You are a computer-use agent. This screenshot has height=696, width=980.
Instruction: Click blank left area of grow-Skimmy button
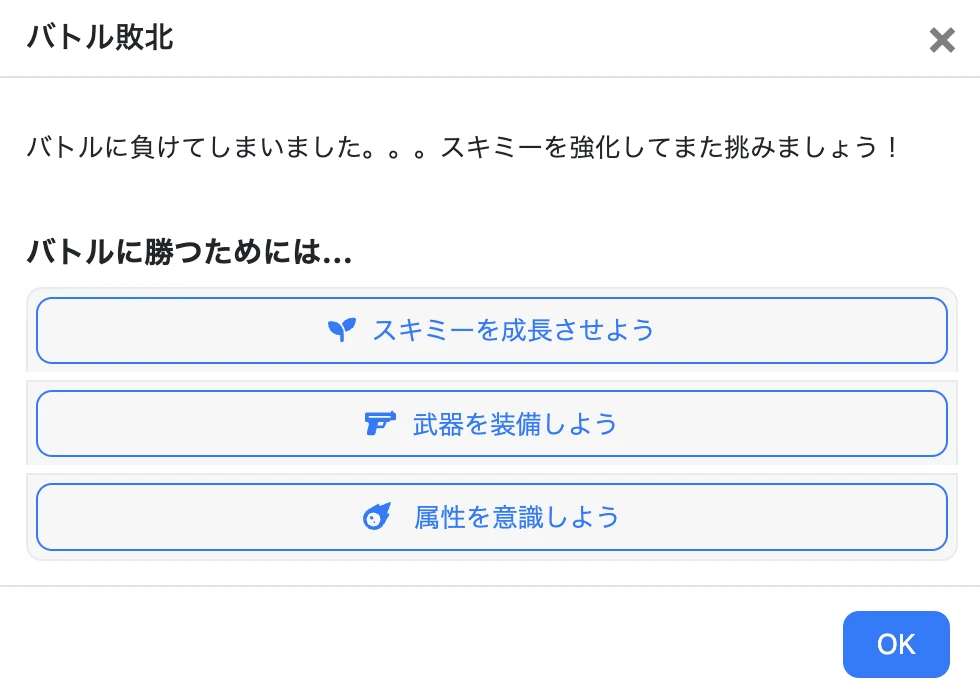(x=181, y=331)
